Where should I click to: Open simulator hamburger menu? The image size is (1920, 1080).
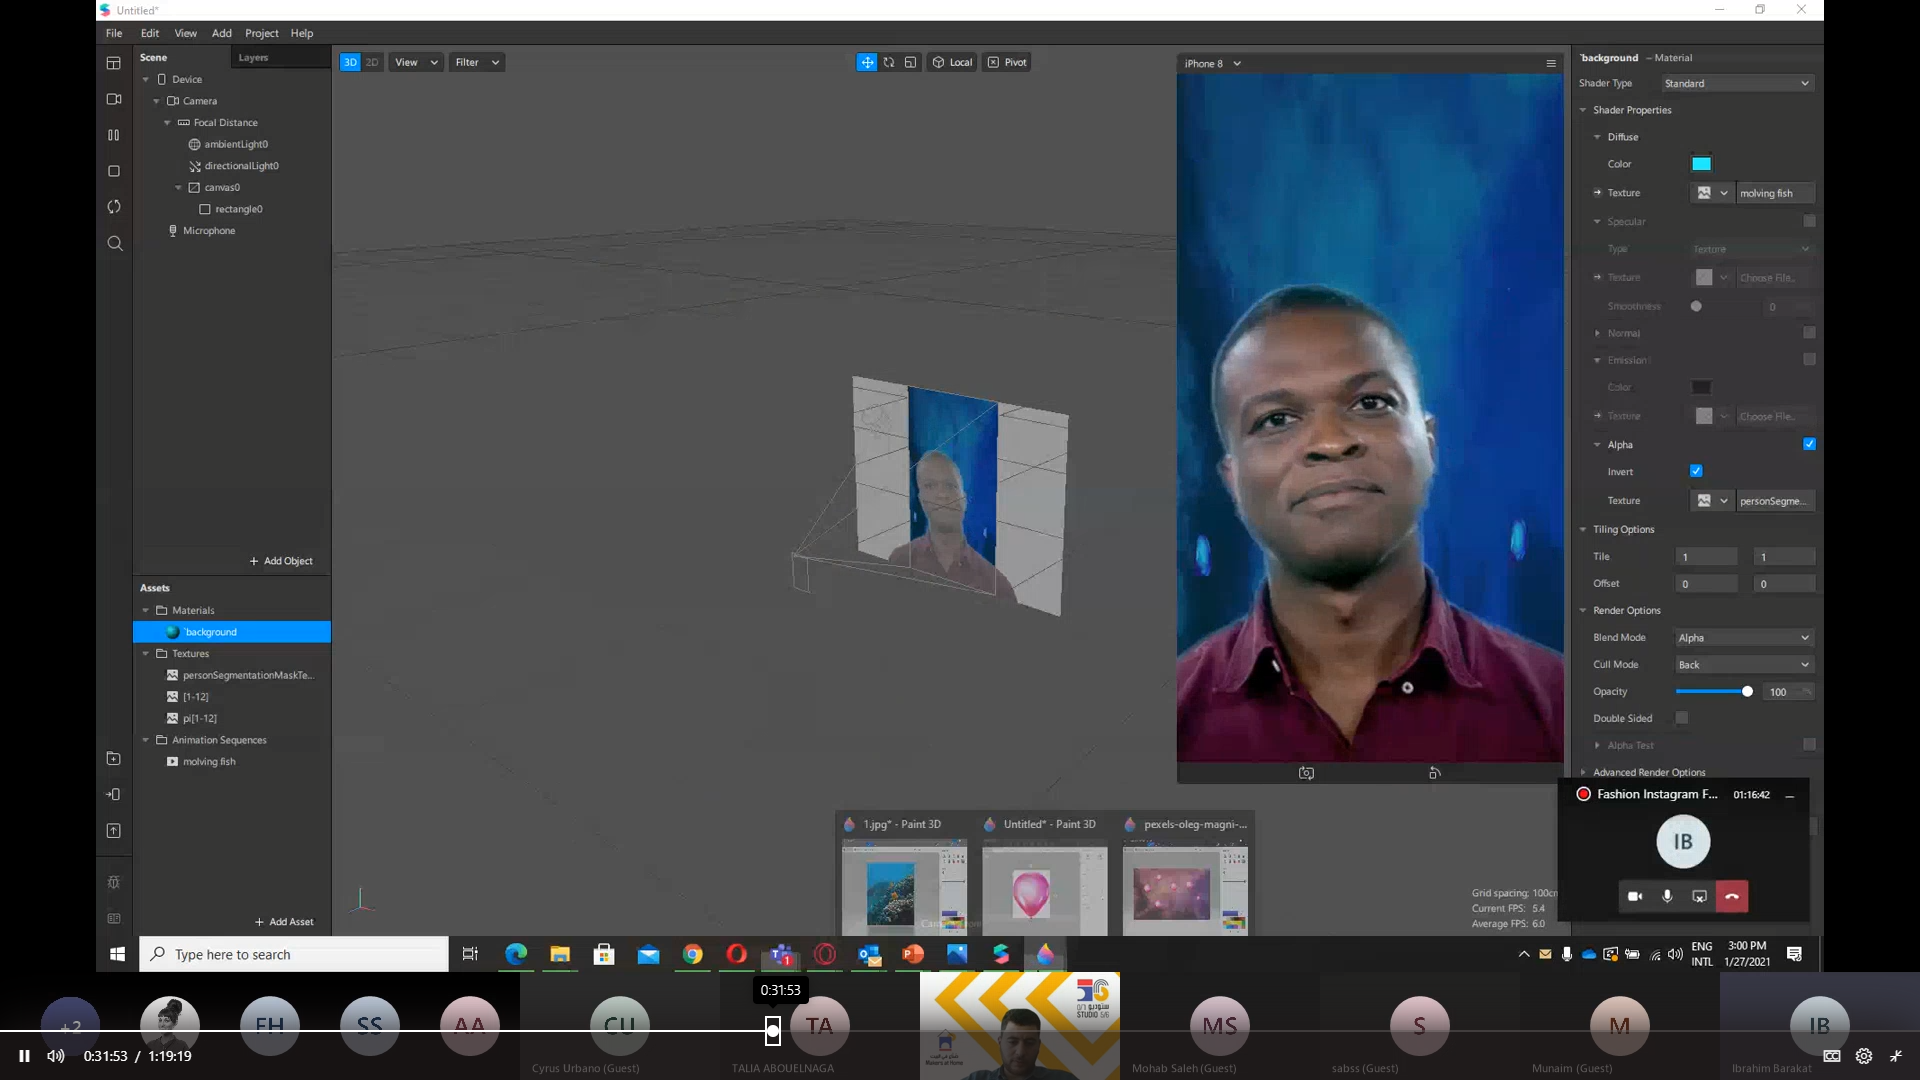(x=1551, y=63)
